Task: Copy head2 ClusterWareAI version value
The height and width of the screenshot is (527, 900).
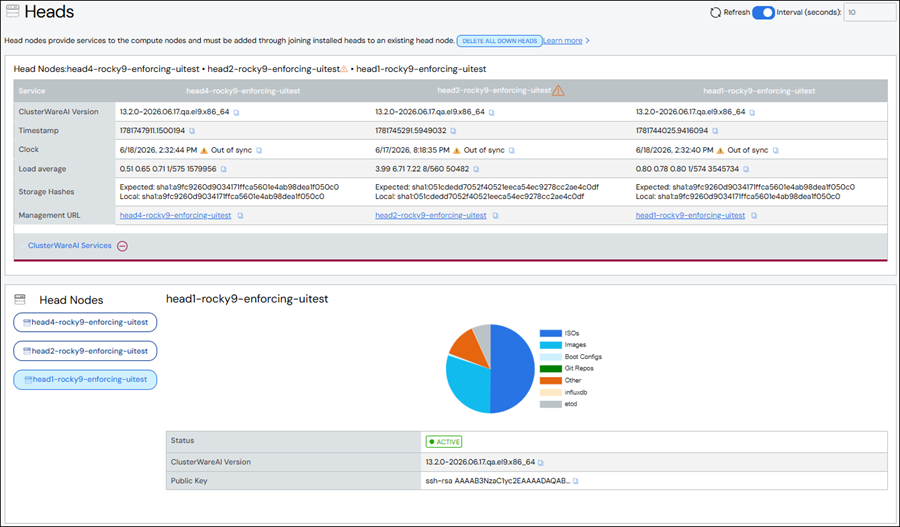Action: pos(491,113)
